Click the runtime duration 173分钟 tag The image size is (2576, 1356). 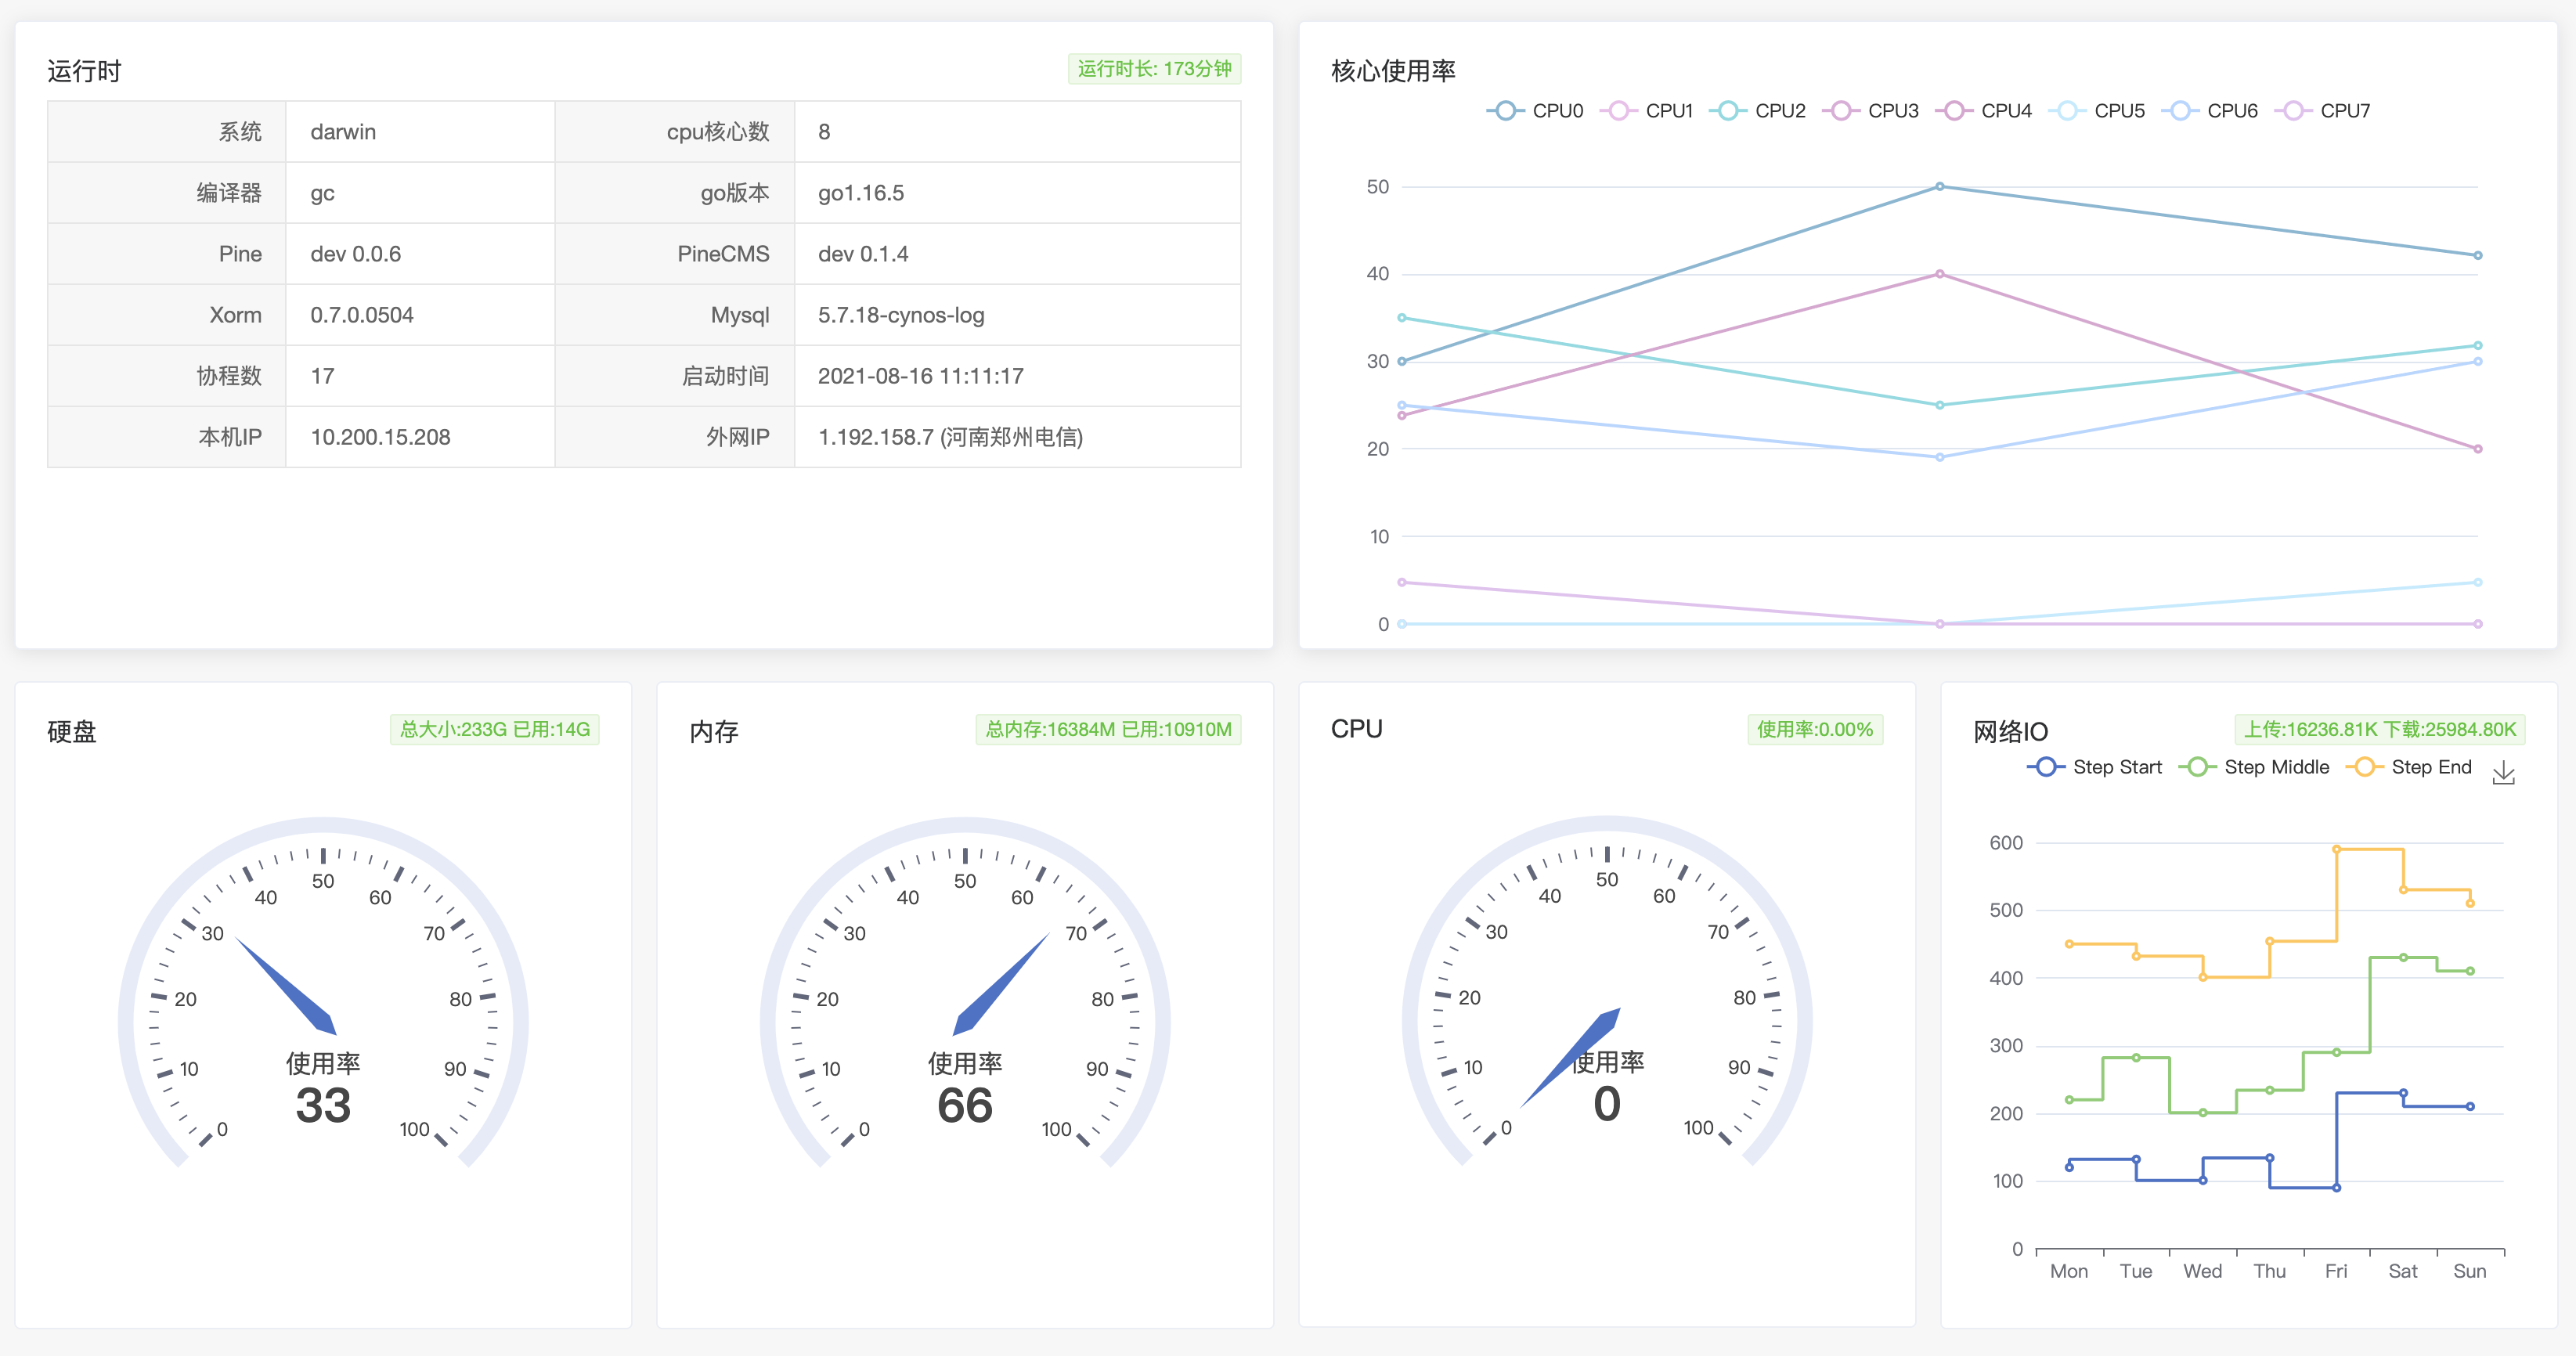1154,69
